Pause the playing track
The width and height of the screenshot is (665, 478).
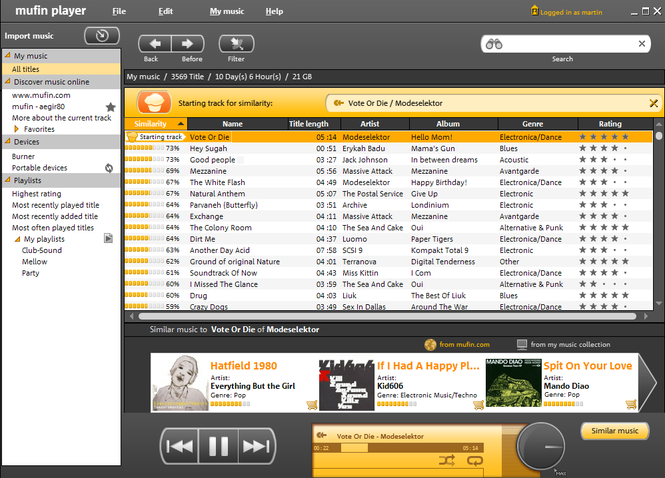[x=218, y=446]
